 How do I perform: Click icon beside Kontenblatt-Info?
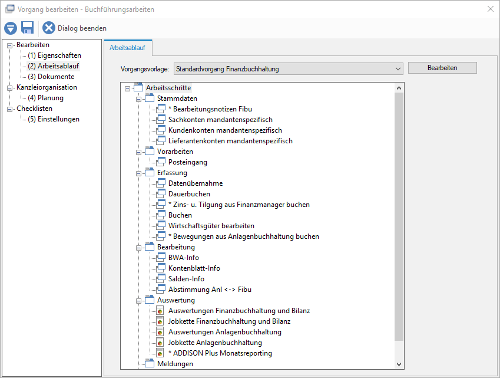pos(161,268)
